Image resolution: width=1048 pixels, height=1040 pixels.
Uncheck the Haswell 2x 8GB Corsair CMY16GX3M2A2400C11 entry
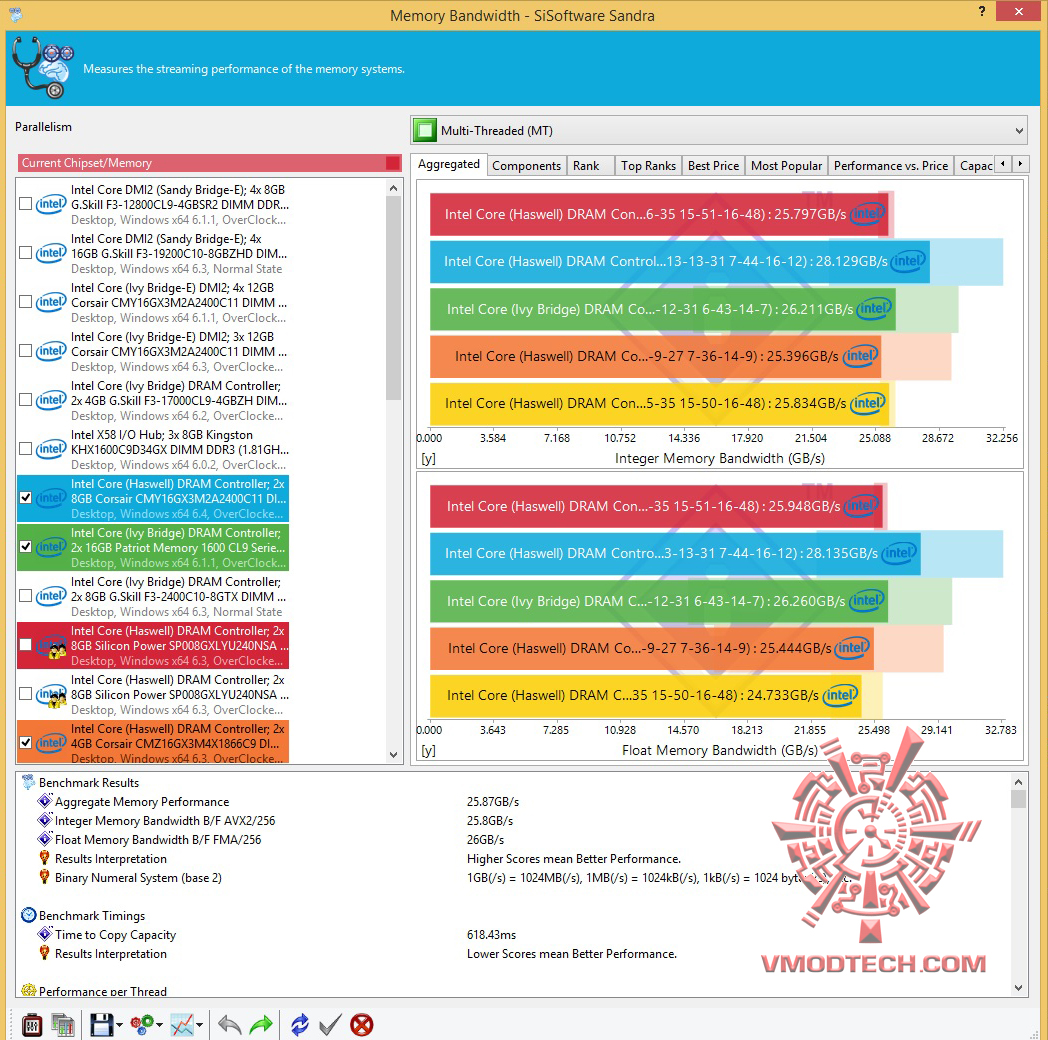[25, 497]
